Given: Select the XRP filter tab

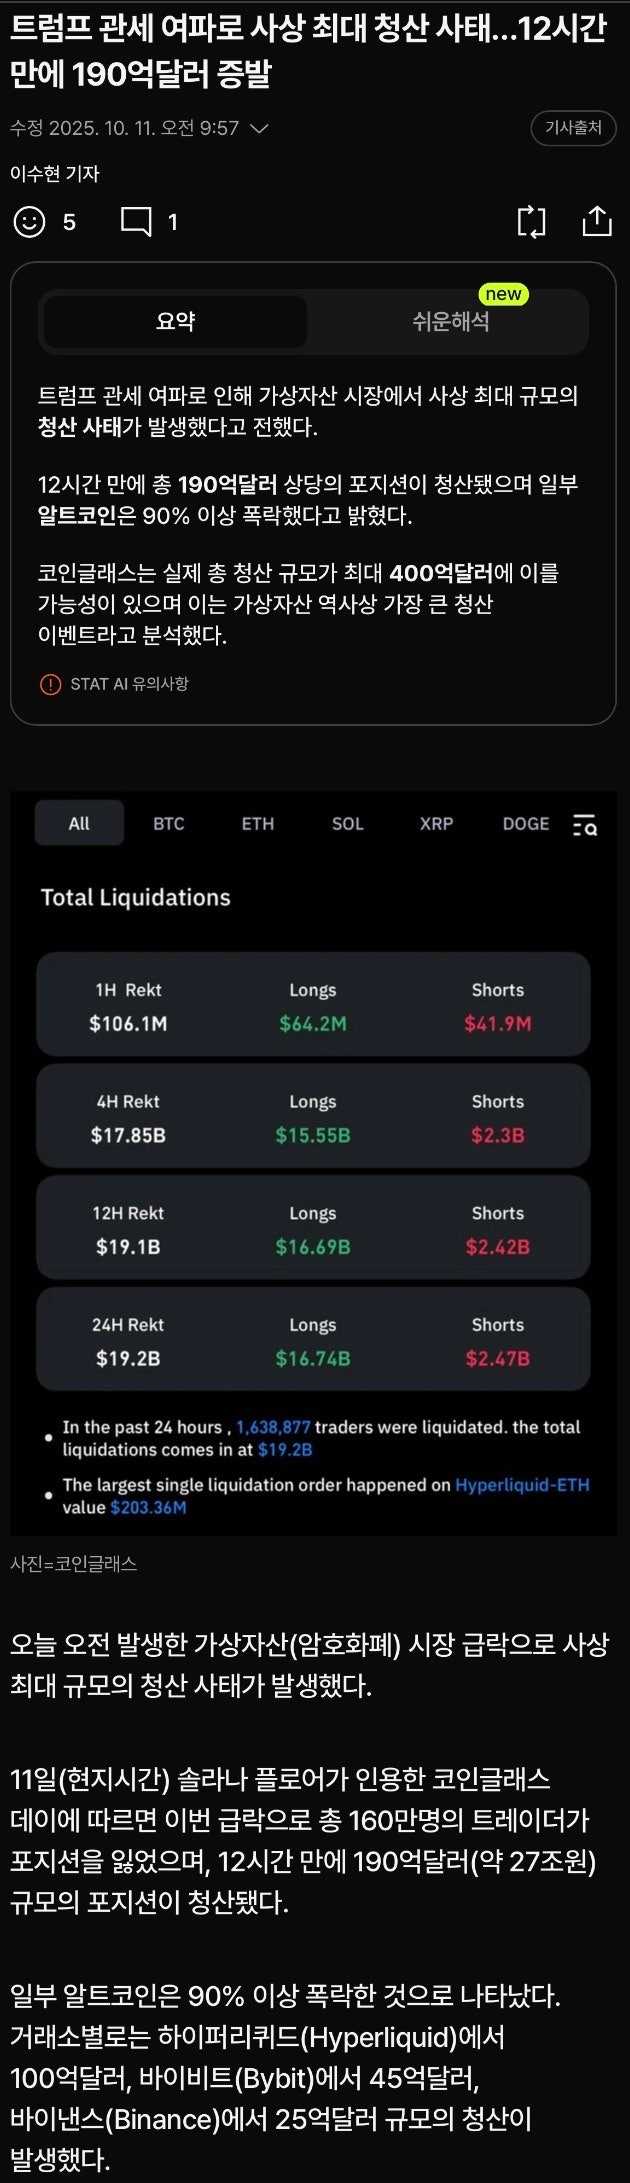Looking at the screenshot, I should [x=436, y=824].
